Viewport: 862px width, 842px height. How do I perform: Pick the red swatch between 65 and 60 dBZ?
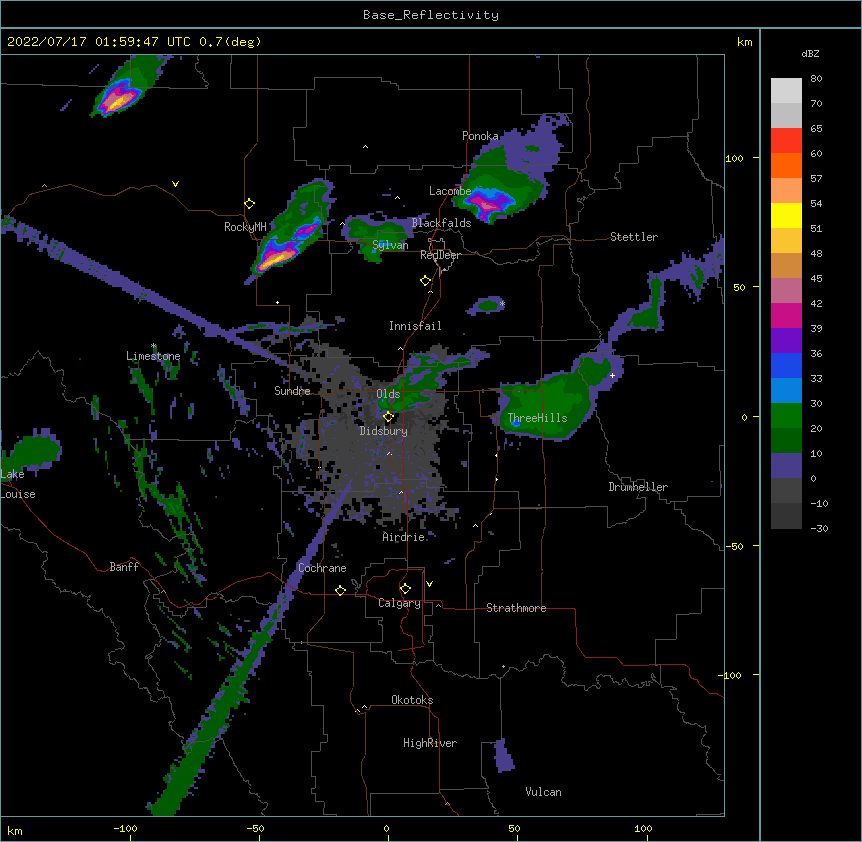[786, 140]
